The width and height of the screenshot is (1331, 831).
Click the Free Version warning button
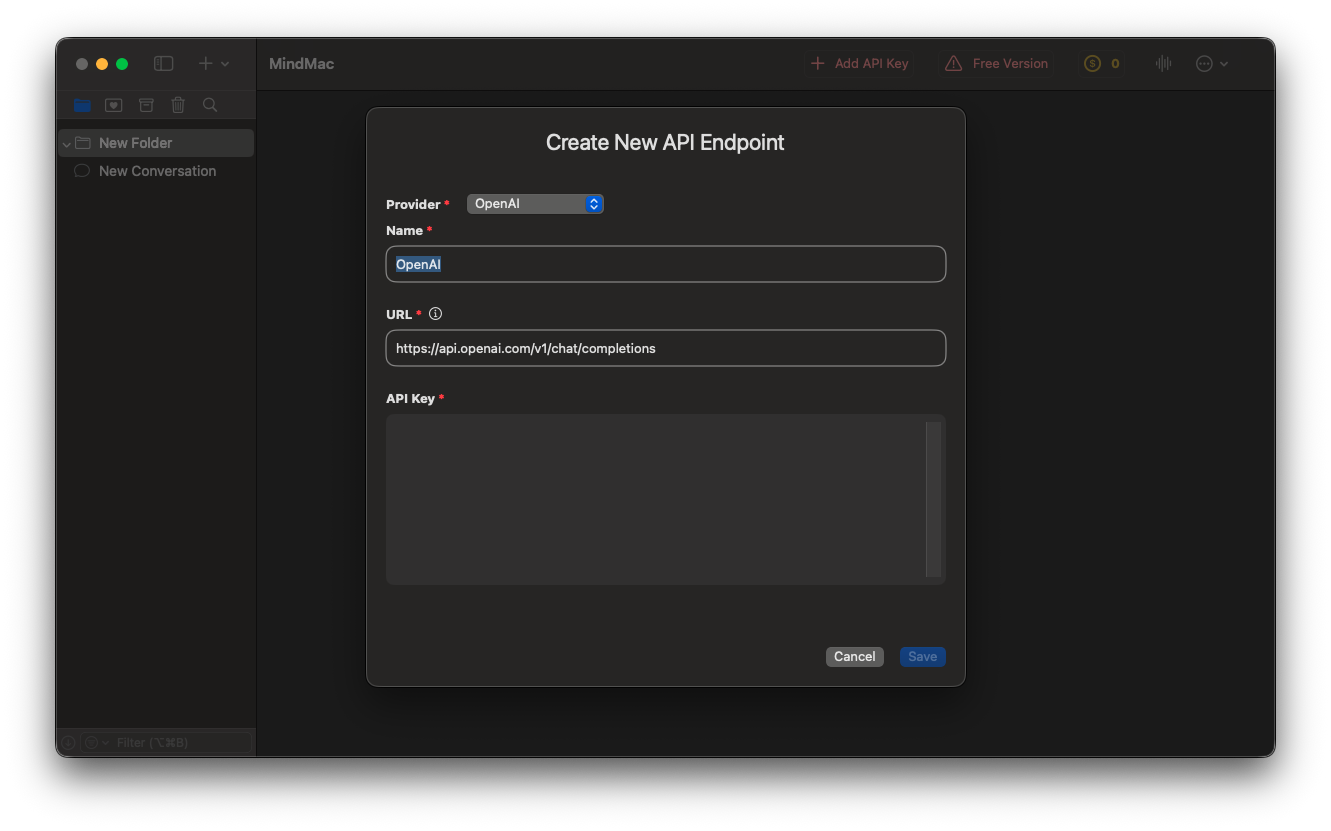(997, 64)
